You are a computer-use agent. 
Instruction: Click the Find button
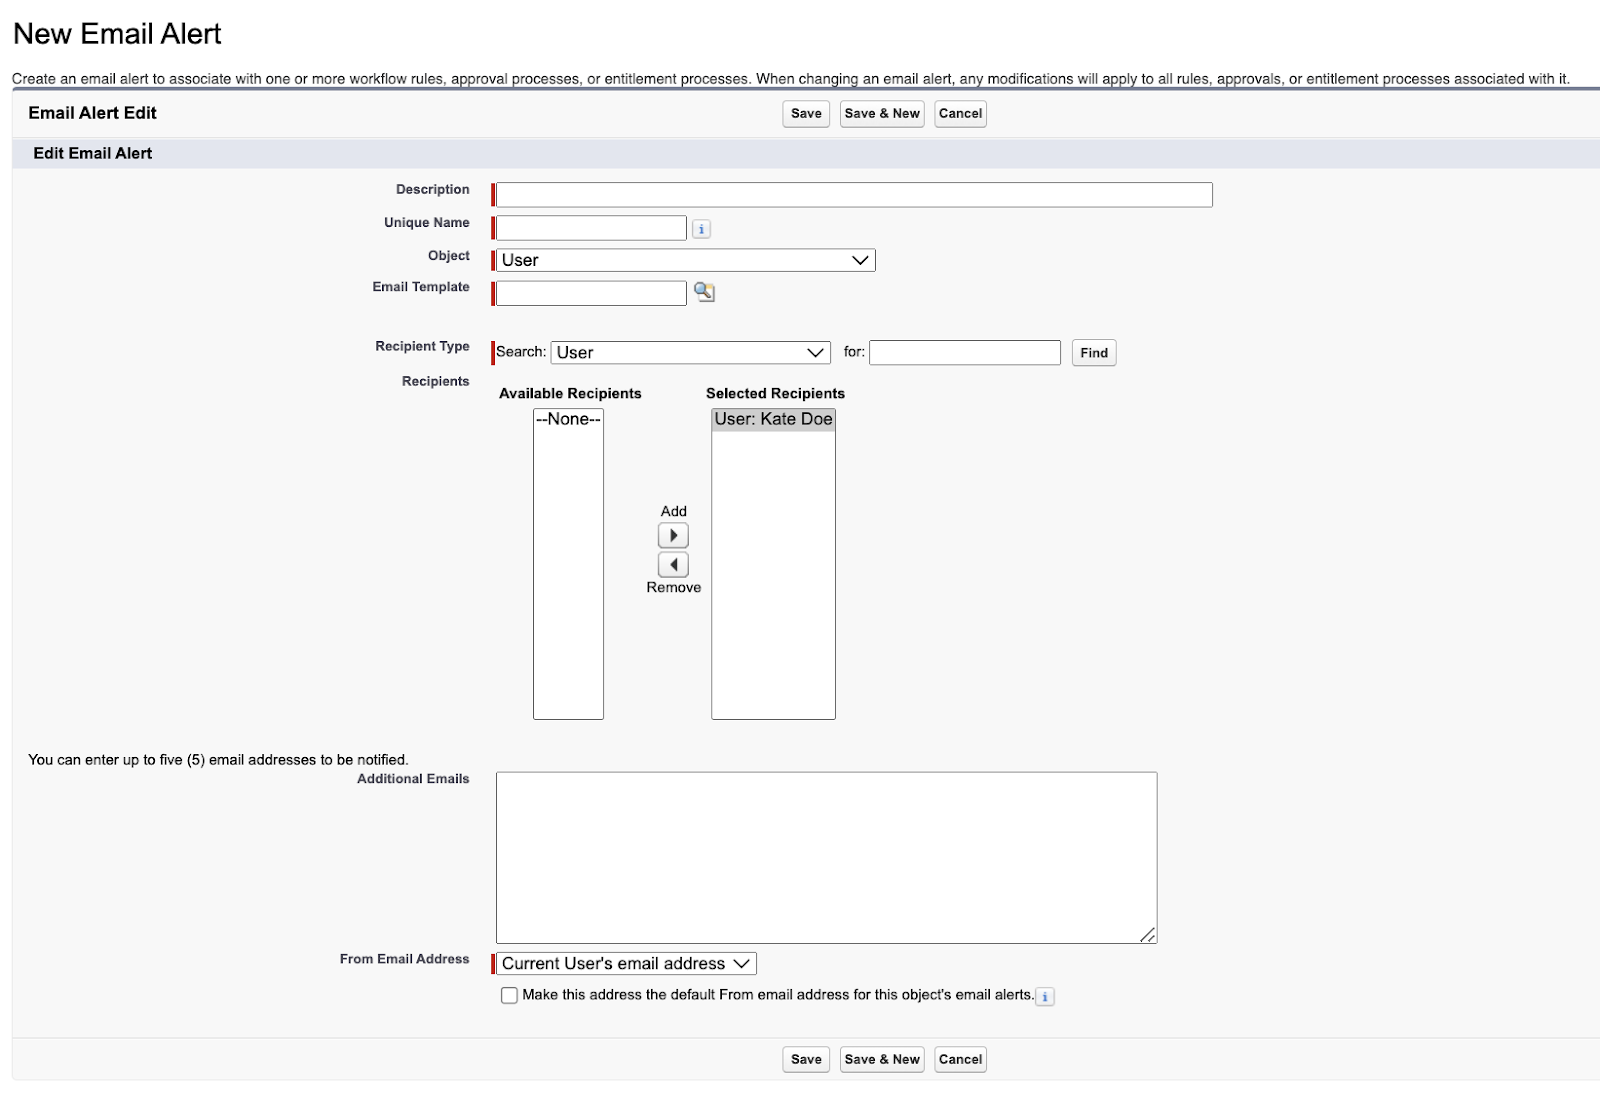pos(1094,353)
